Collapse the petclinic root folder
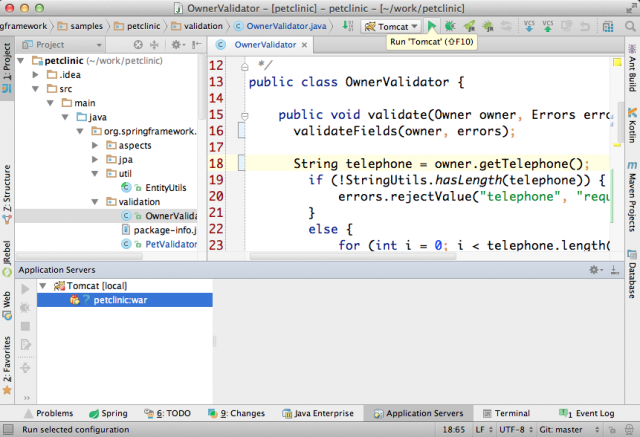 (21, 61)
